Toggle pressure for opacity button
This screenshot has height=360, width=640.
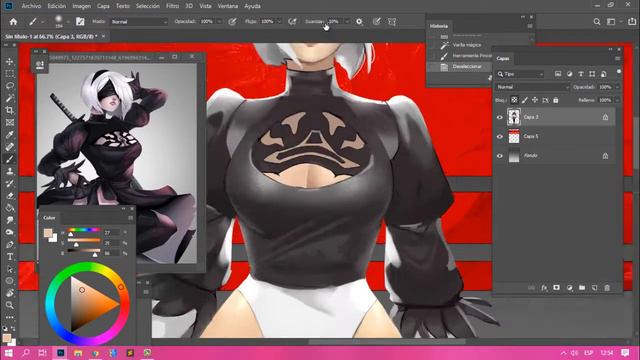(x=232, y=22)
